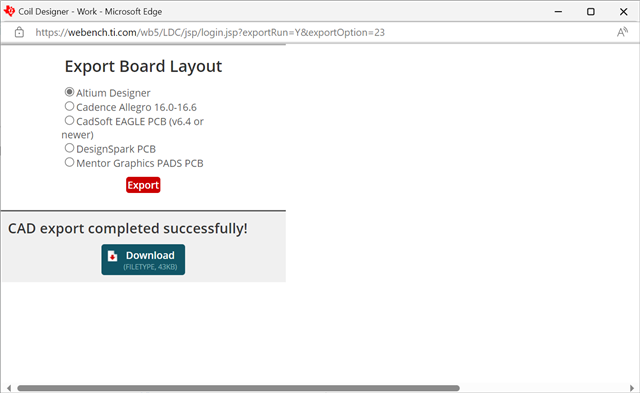Click the 'Export Board Layout' heading
640x393 pixels.
click(143, 67)
